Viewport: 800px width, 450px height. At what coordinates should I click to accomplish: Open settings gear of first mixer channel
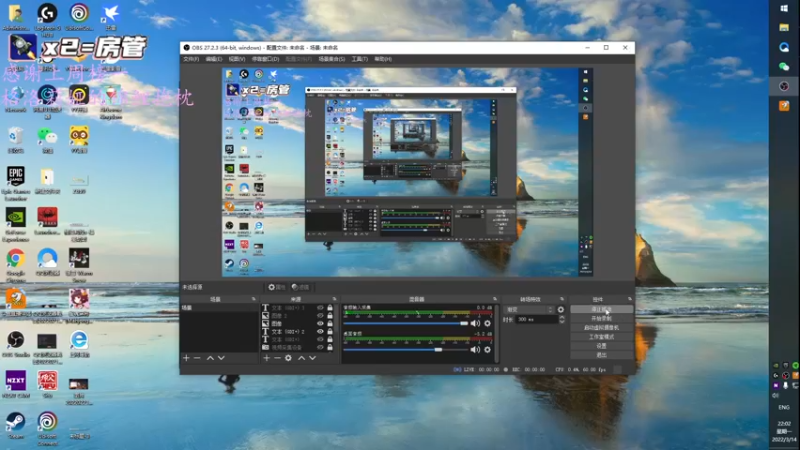(x=487, y=323)
